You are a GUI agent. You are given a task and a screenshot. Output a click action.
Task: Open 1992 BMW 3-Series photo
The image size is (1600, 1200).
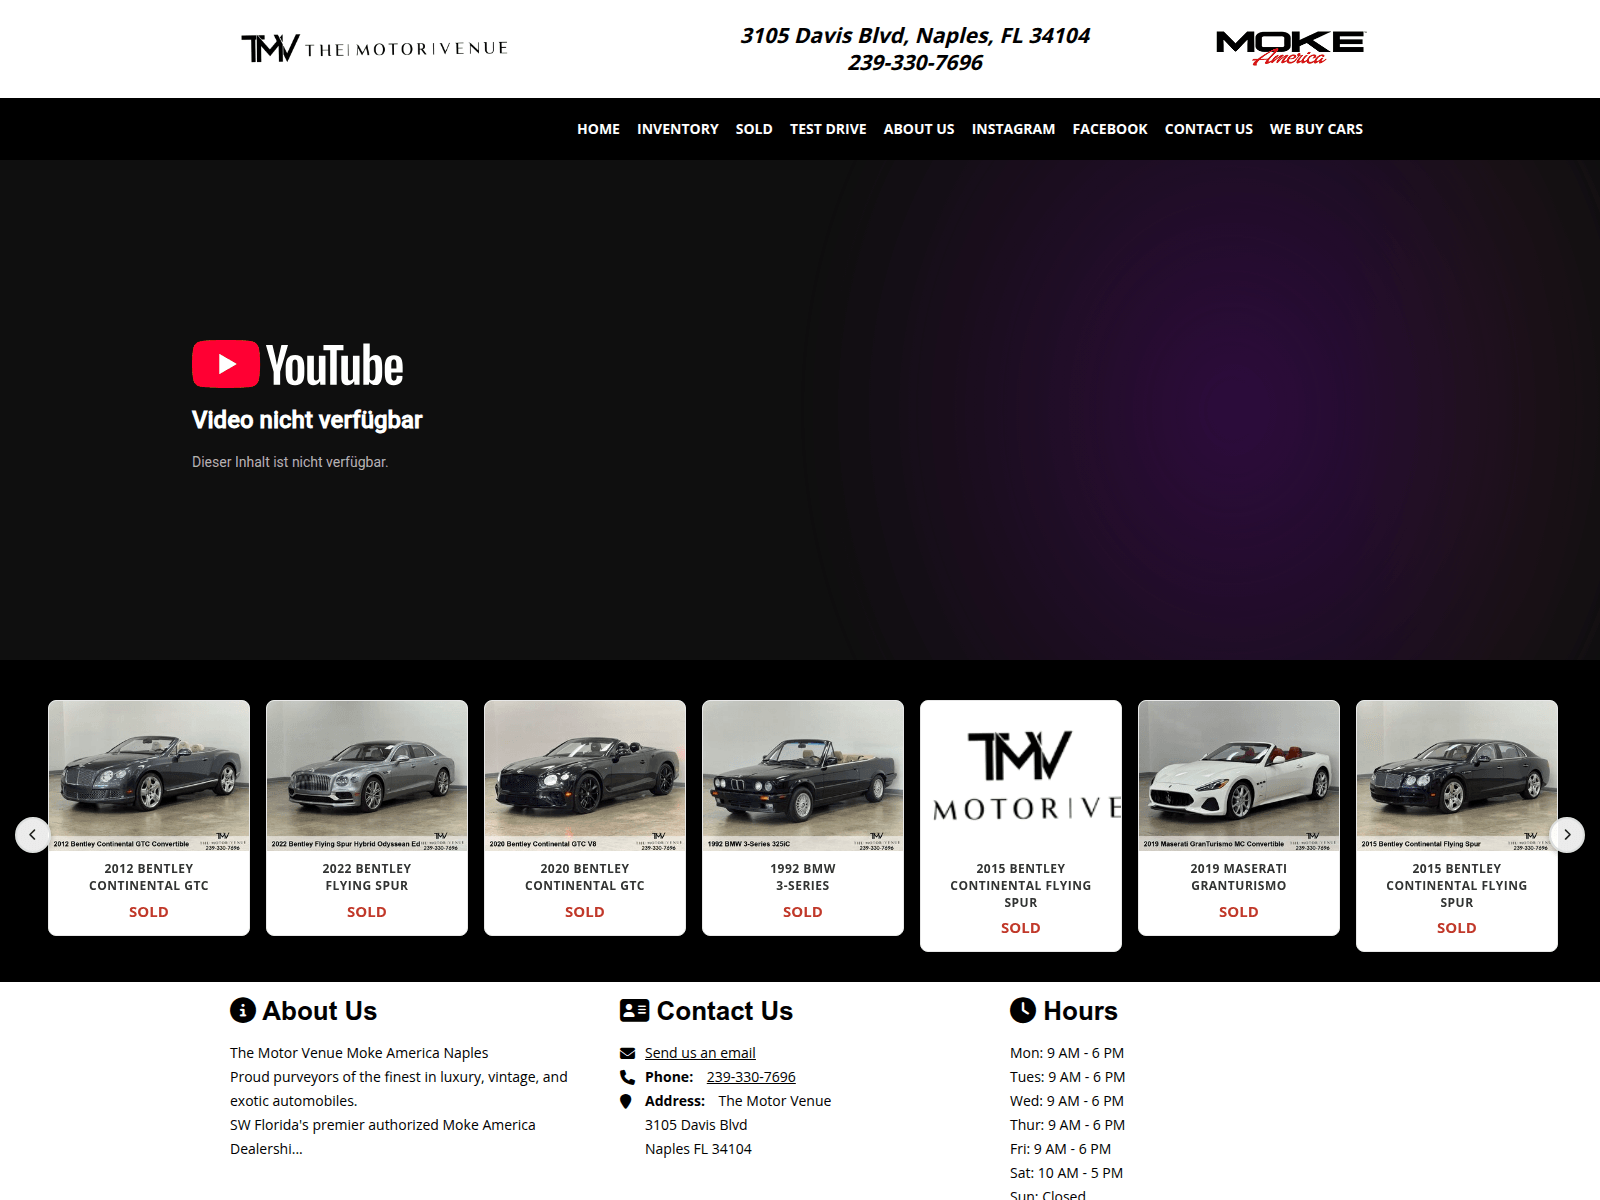803,775
